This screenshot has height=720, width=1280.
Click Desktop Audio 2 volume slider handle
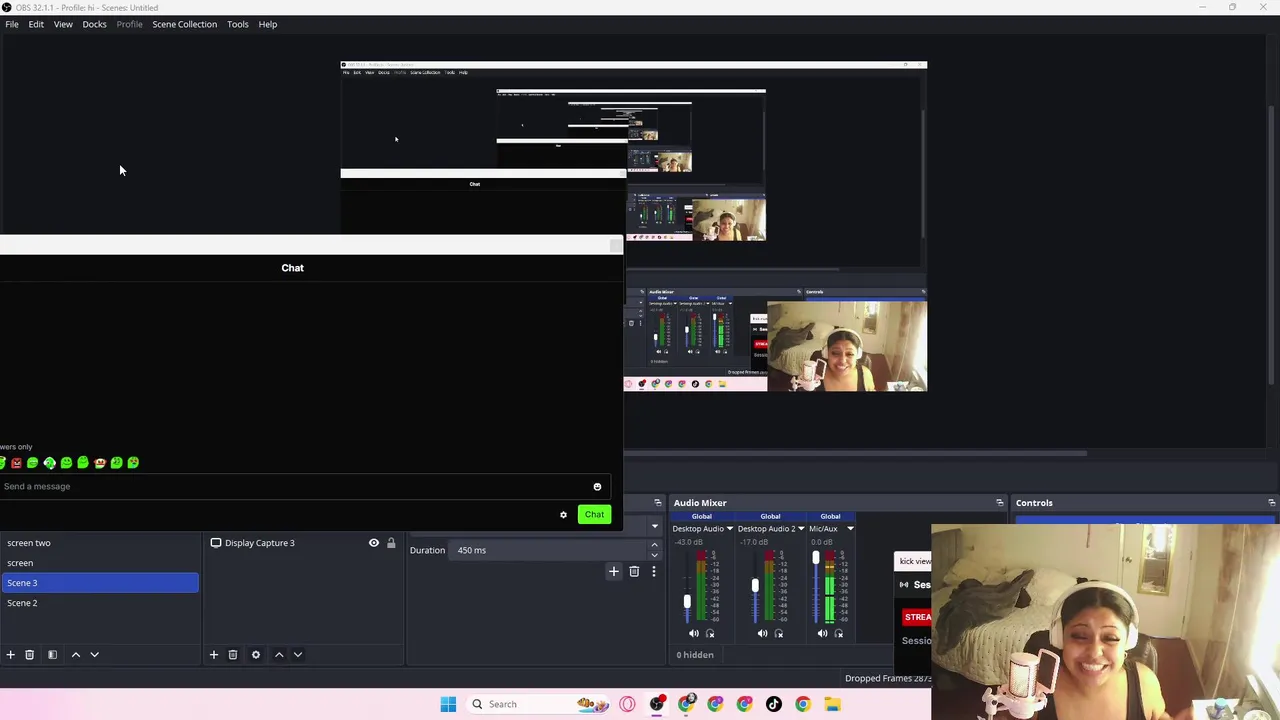[x=755, y=585]
